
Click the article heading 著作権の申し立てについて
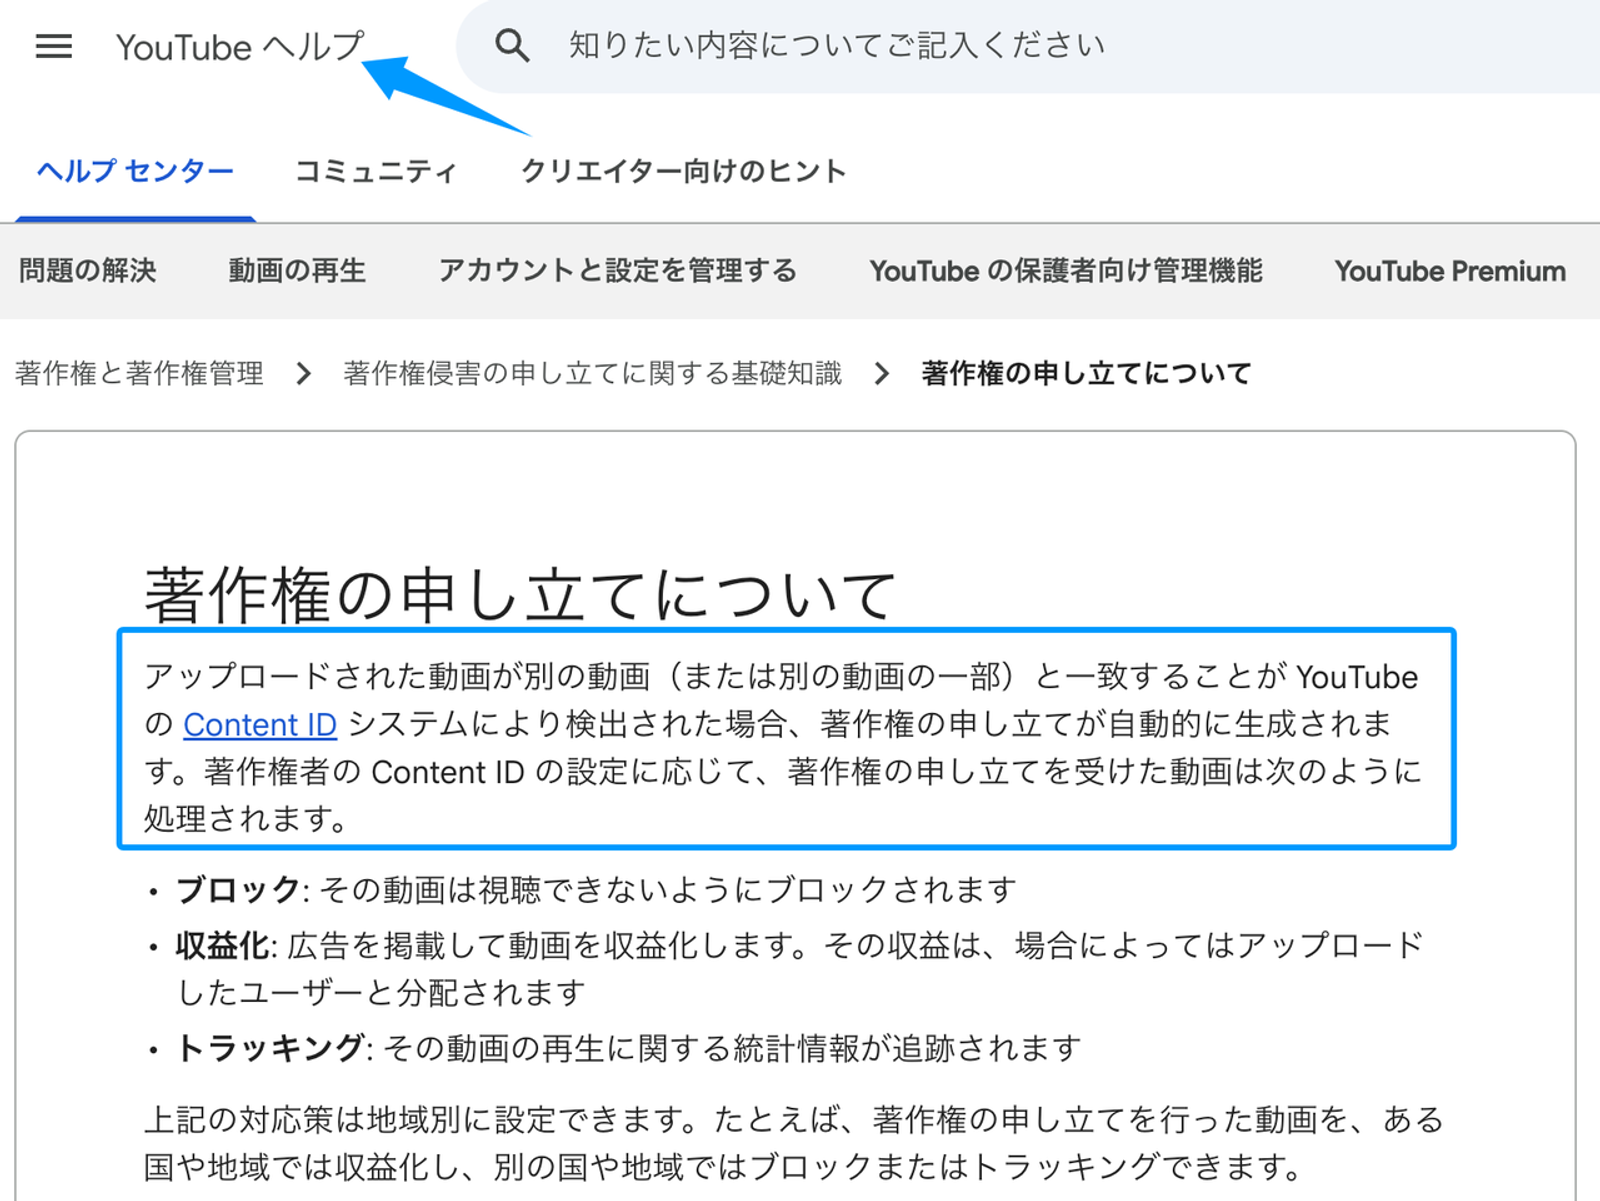point(519,594)
